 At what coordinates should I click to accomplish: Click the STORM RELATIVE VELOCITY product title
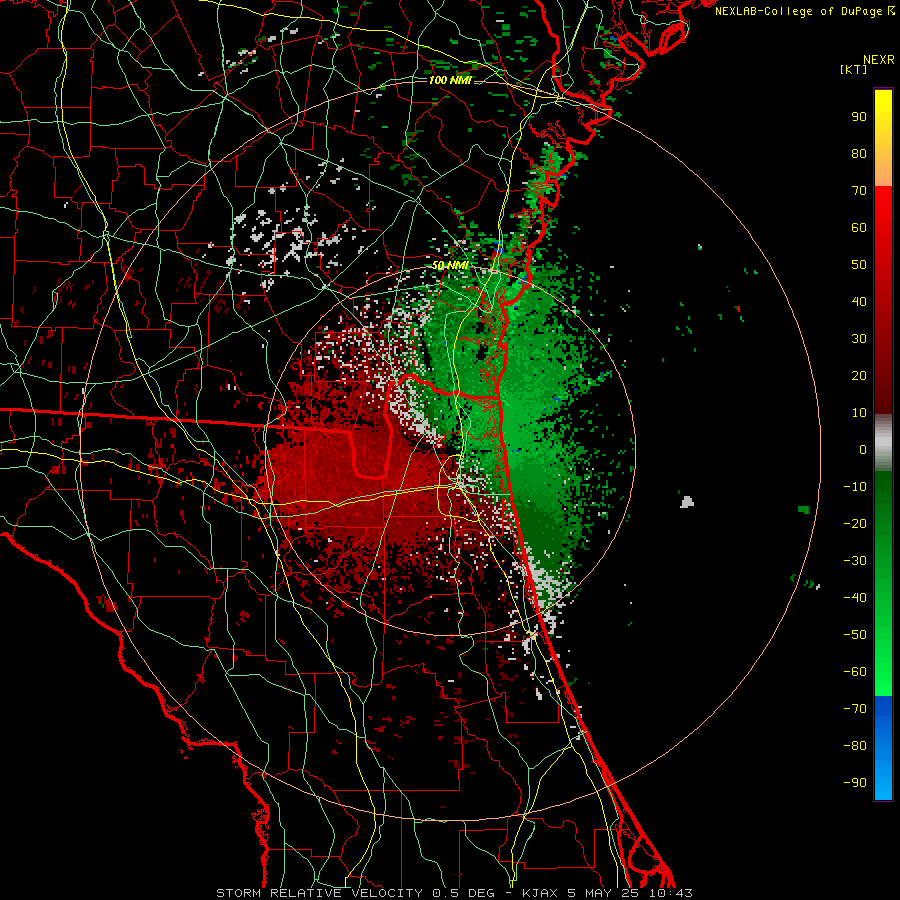(319, 893)
